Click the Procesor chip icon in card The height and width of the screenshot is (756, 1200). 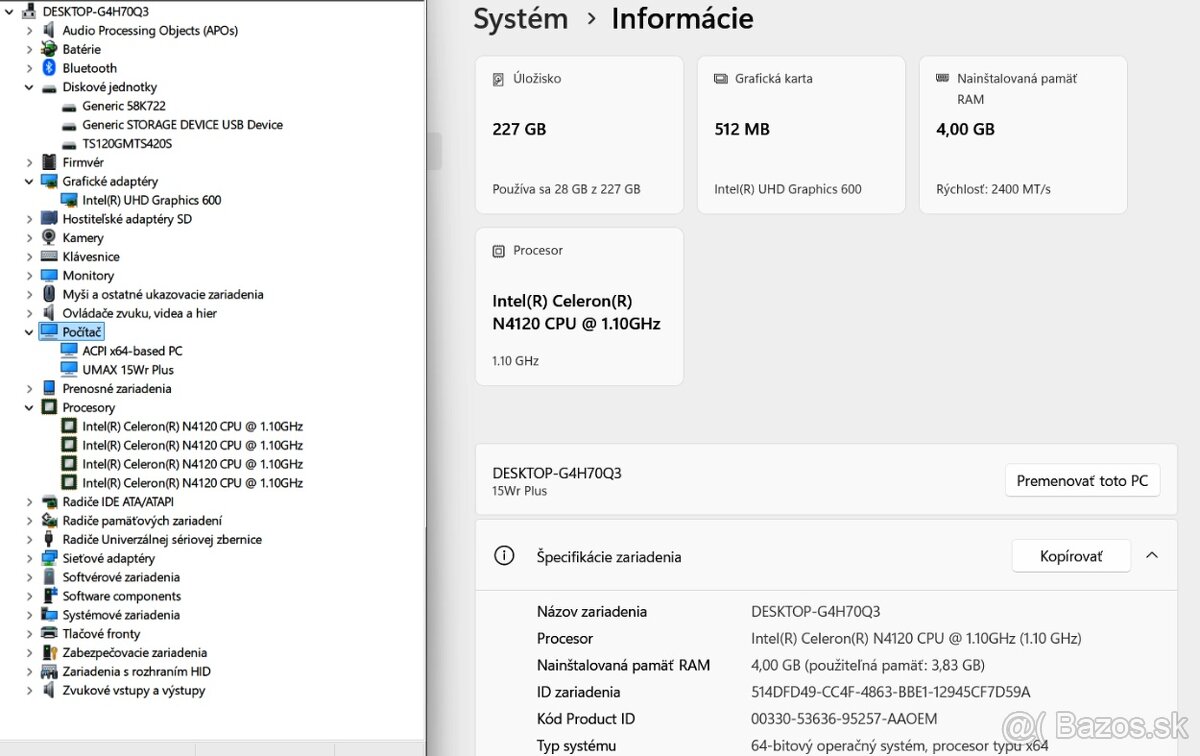click(499, 251)
